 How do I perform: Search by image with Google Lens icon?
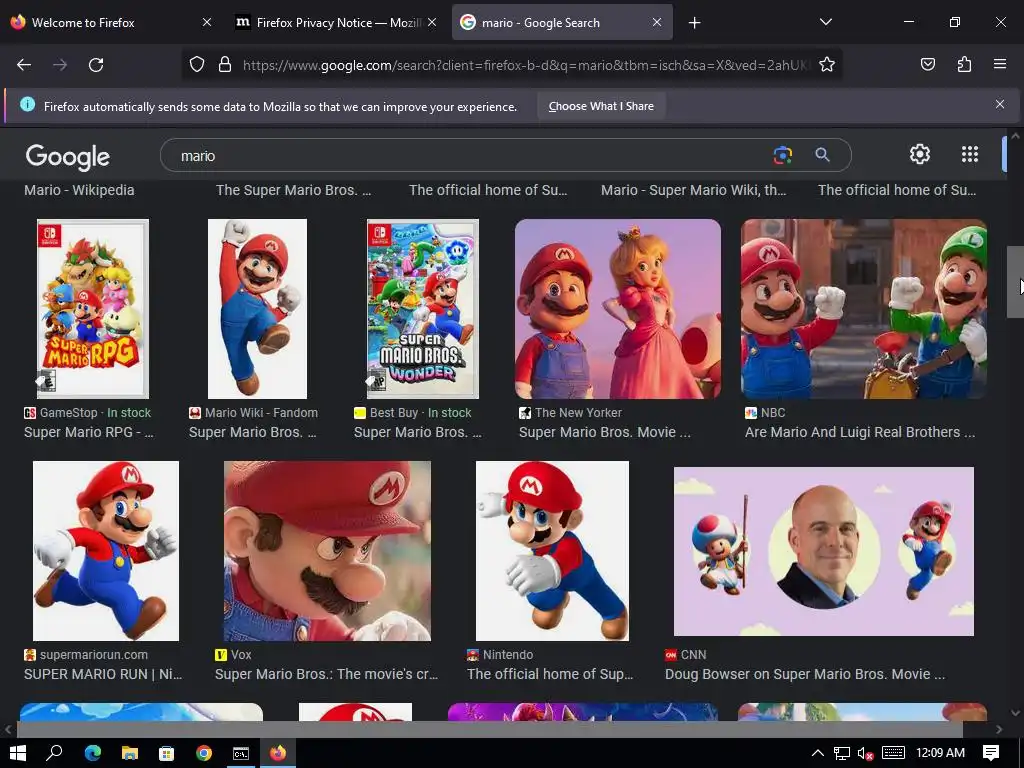(x=782, y=155)
